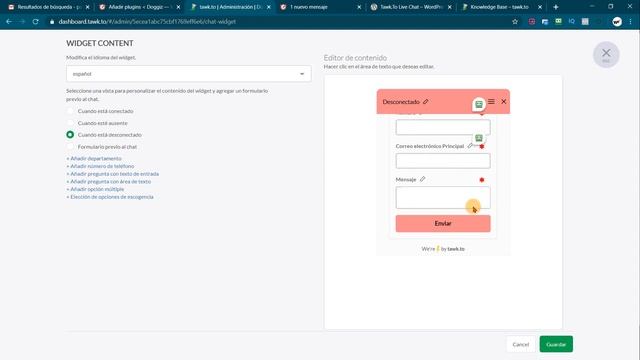Screen dimensions: 640x360
Task: Select Formulario previo al chat option
Action: [70, 147]
